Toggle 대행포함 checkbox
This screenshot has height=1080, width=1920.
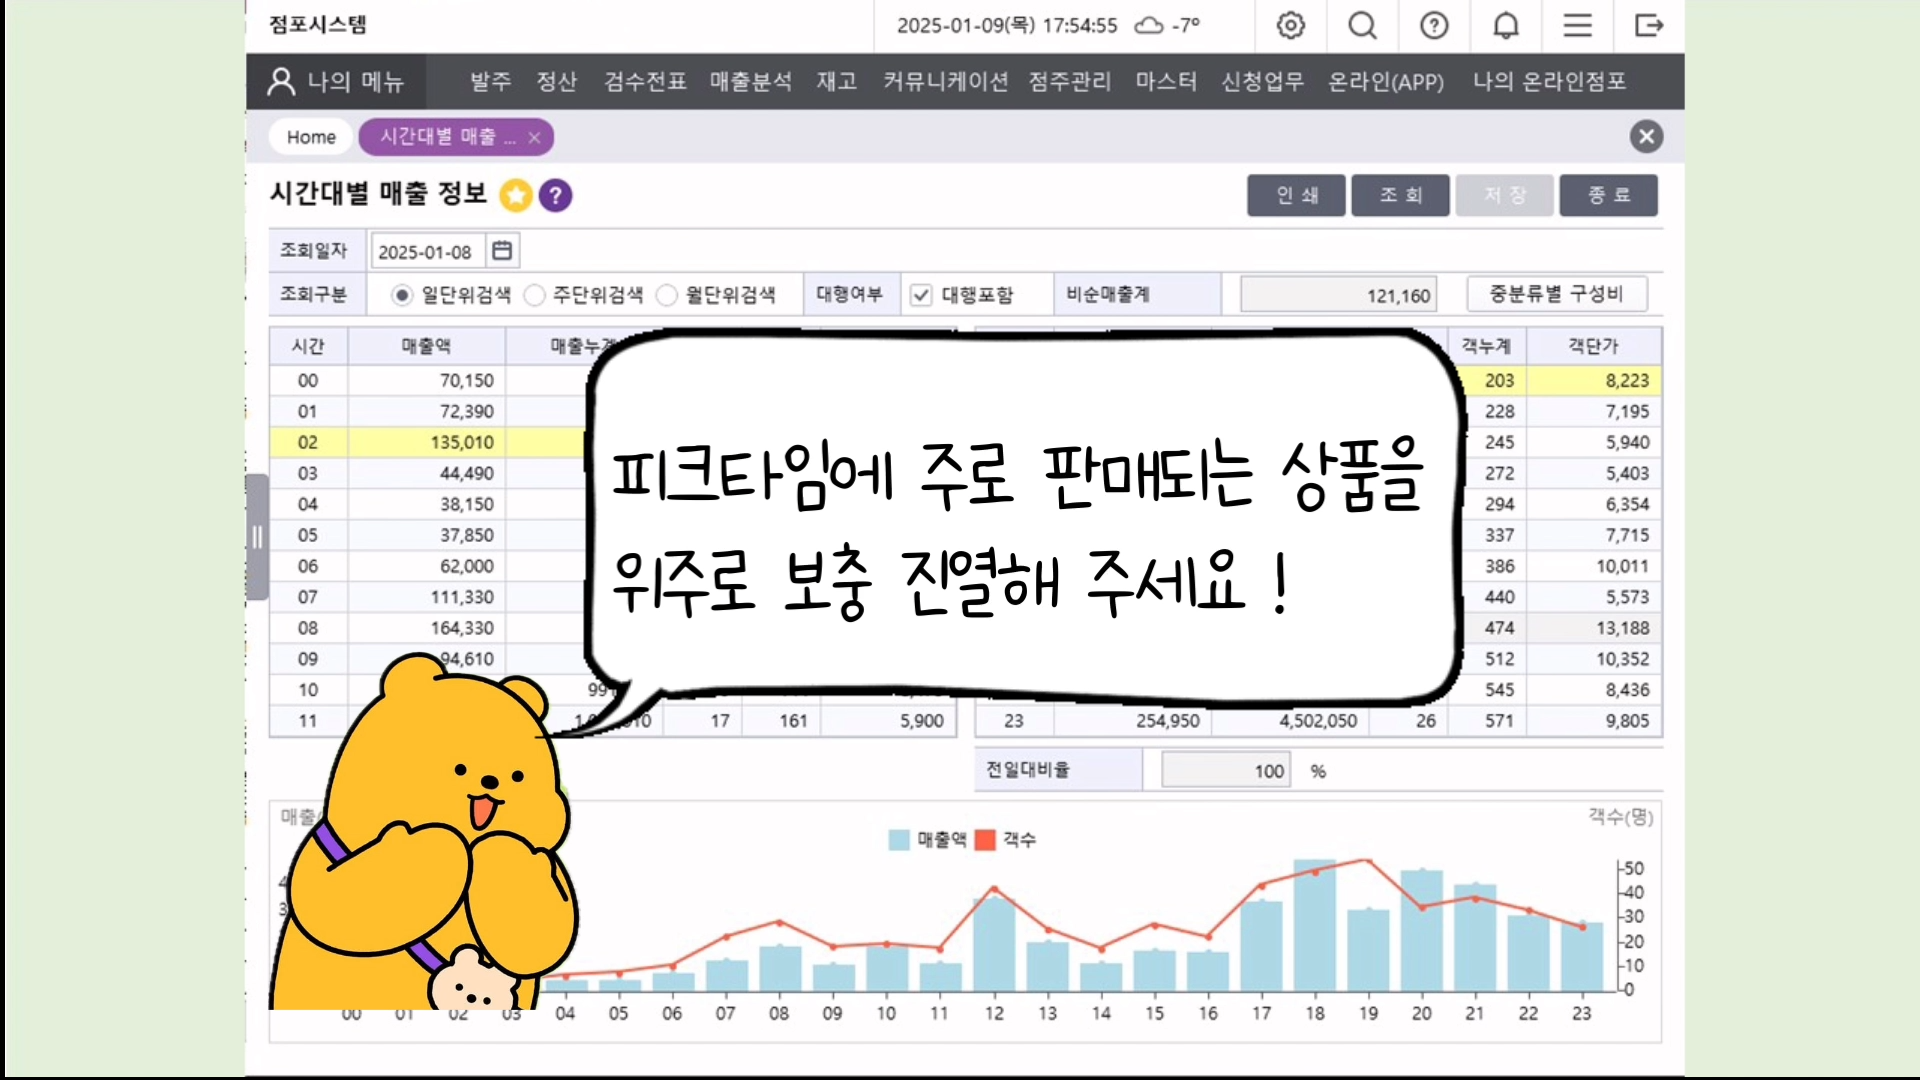(x=921, y=295)
